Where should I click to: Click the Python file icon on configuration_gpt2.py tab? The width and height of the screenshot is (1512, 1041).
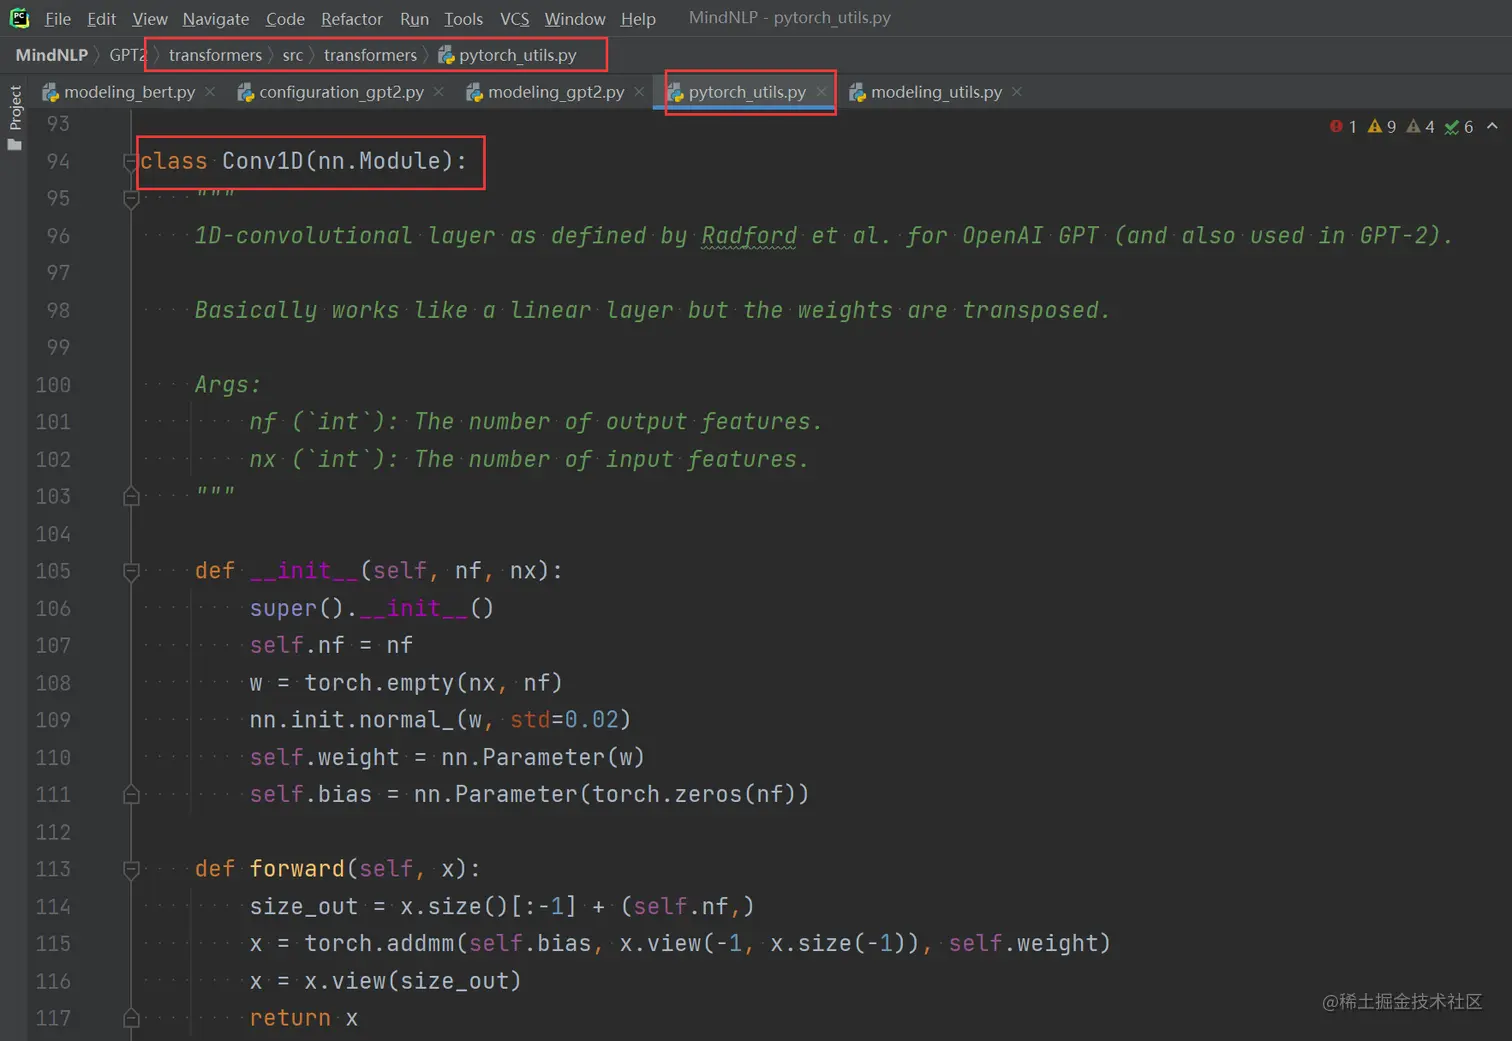[x=245, y=92]
